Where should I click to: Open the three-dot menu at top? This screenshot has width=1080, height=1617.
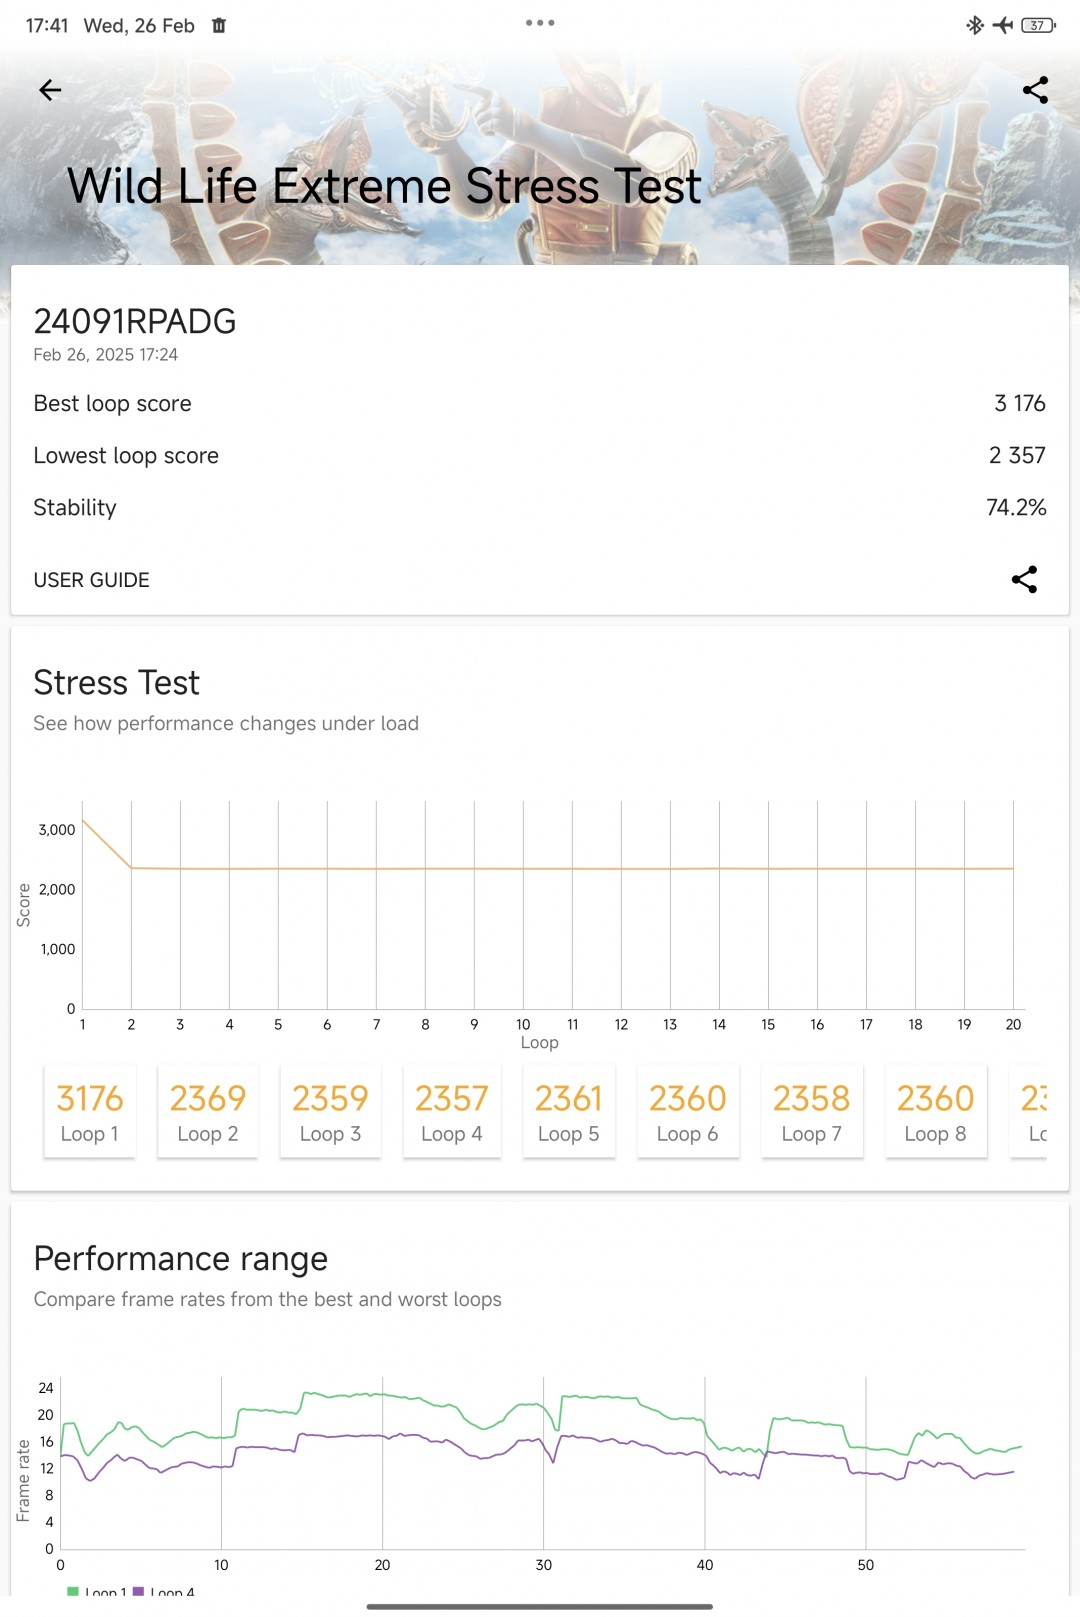[540, 23]
